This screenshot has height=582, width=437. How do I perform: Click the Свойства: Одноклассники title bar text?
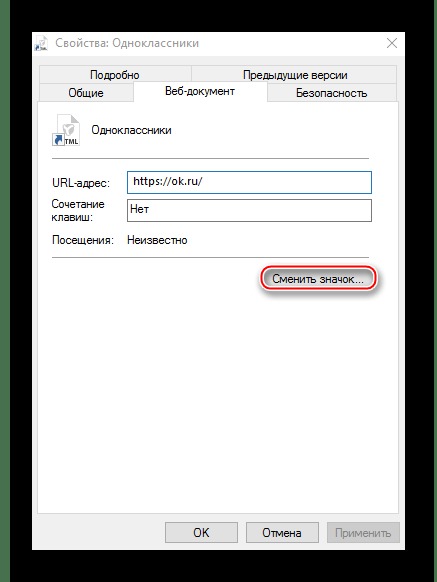pos(127,43)
